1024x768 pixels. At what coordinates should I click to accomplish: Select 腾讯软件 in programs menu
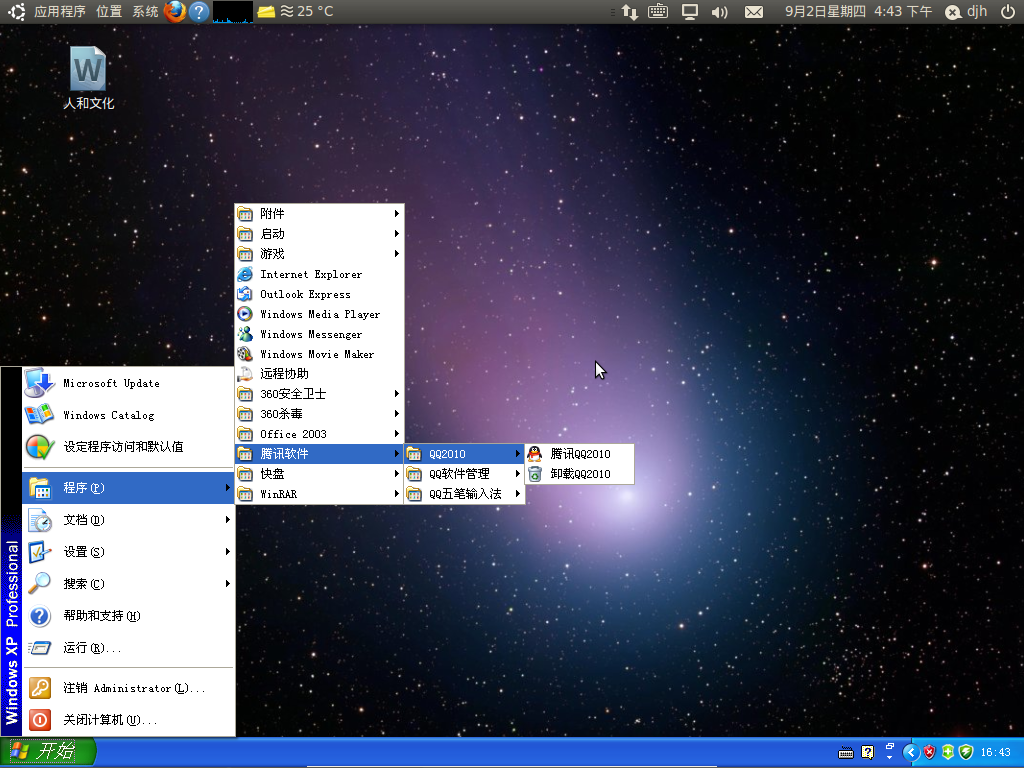pyautogui.click(x=319, y=454)
